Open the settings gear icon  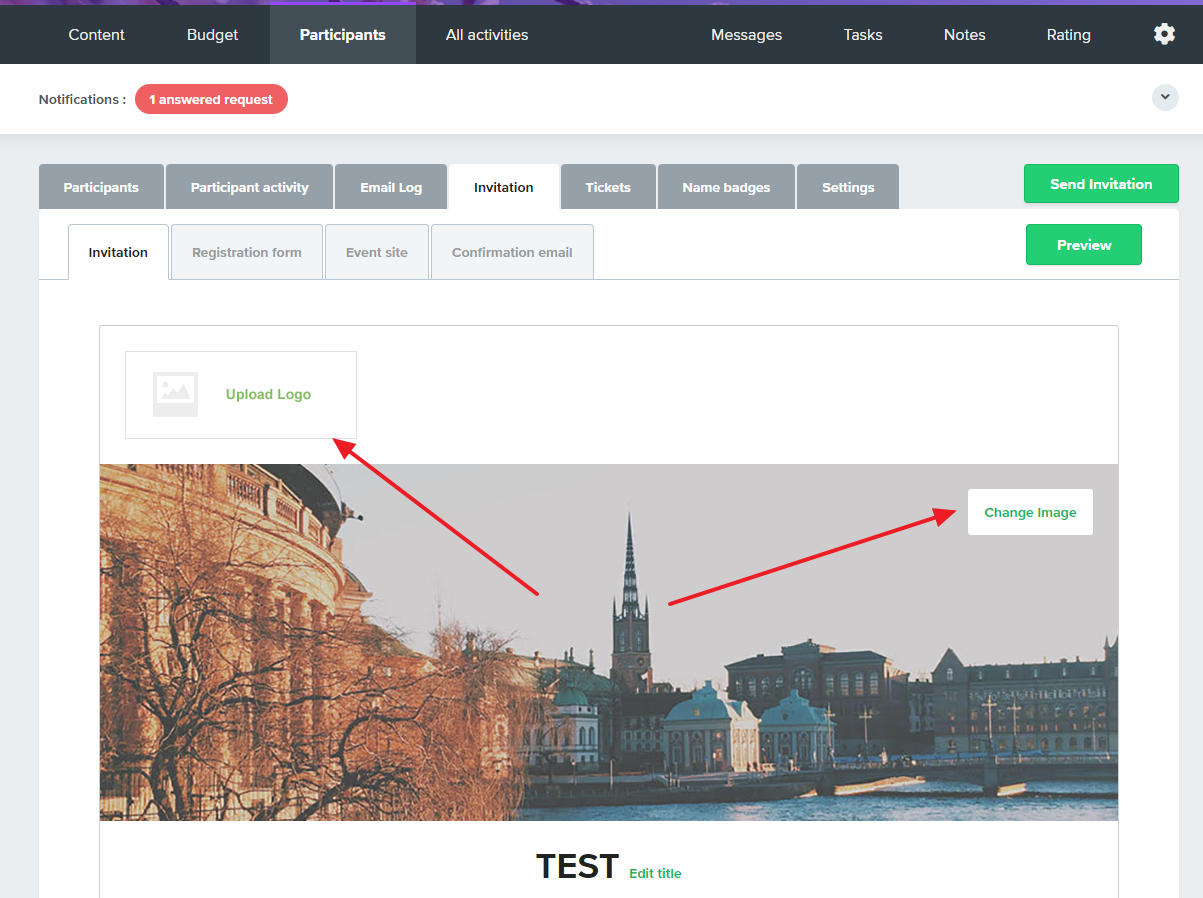point(1164,34)
